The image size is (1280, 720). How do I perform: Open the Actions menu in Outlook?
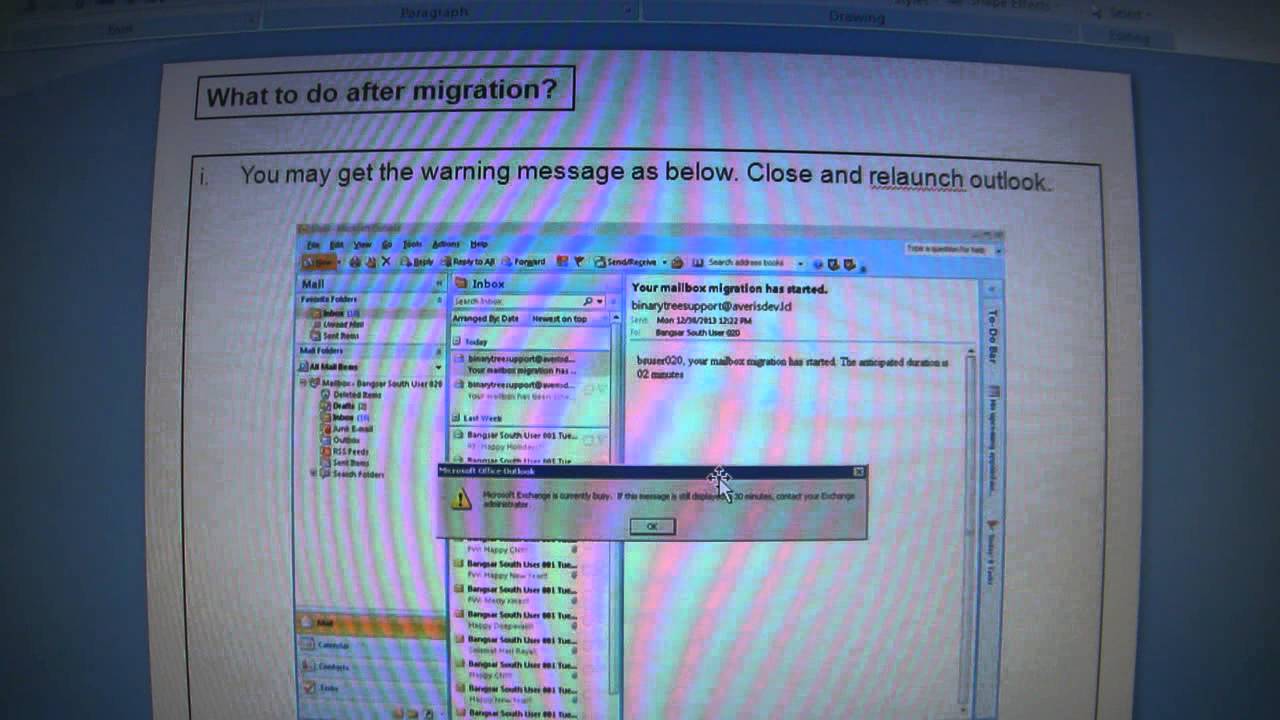[446, 244]
